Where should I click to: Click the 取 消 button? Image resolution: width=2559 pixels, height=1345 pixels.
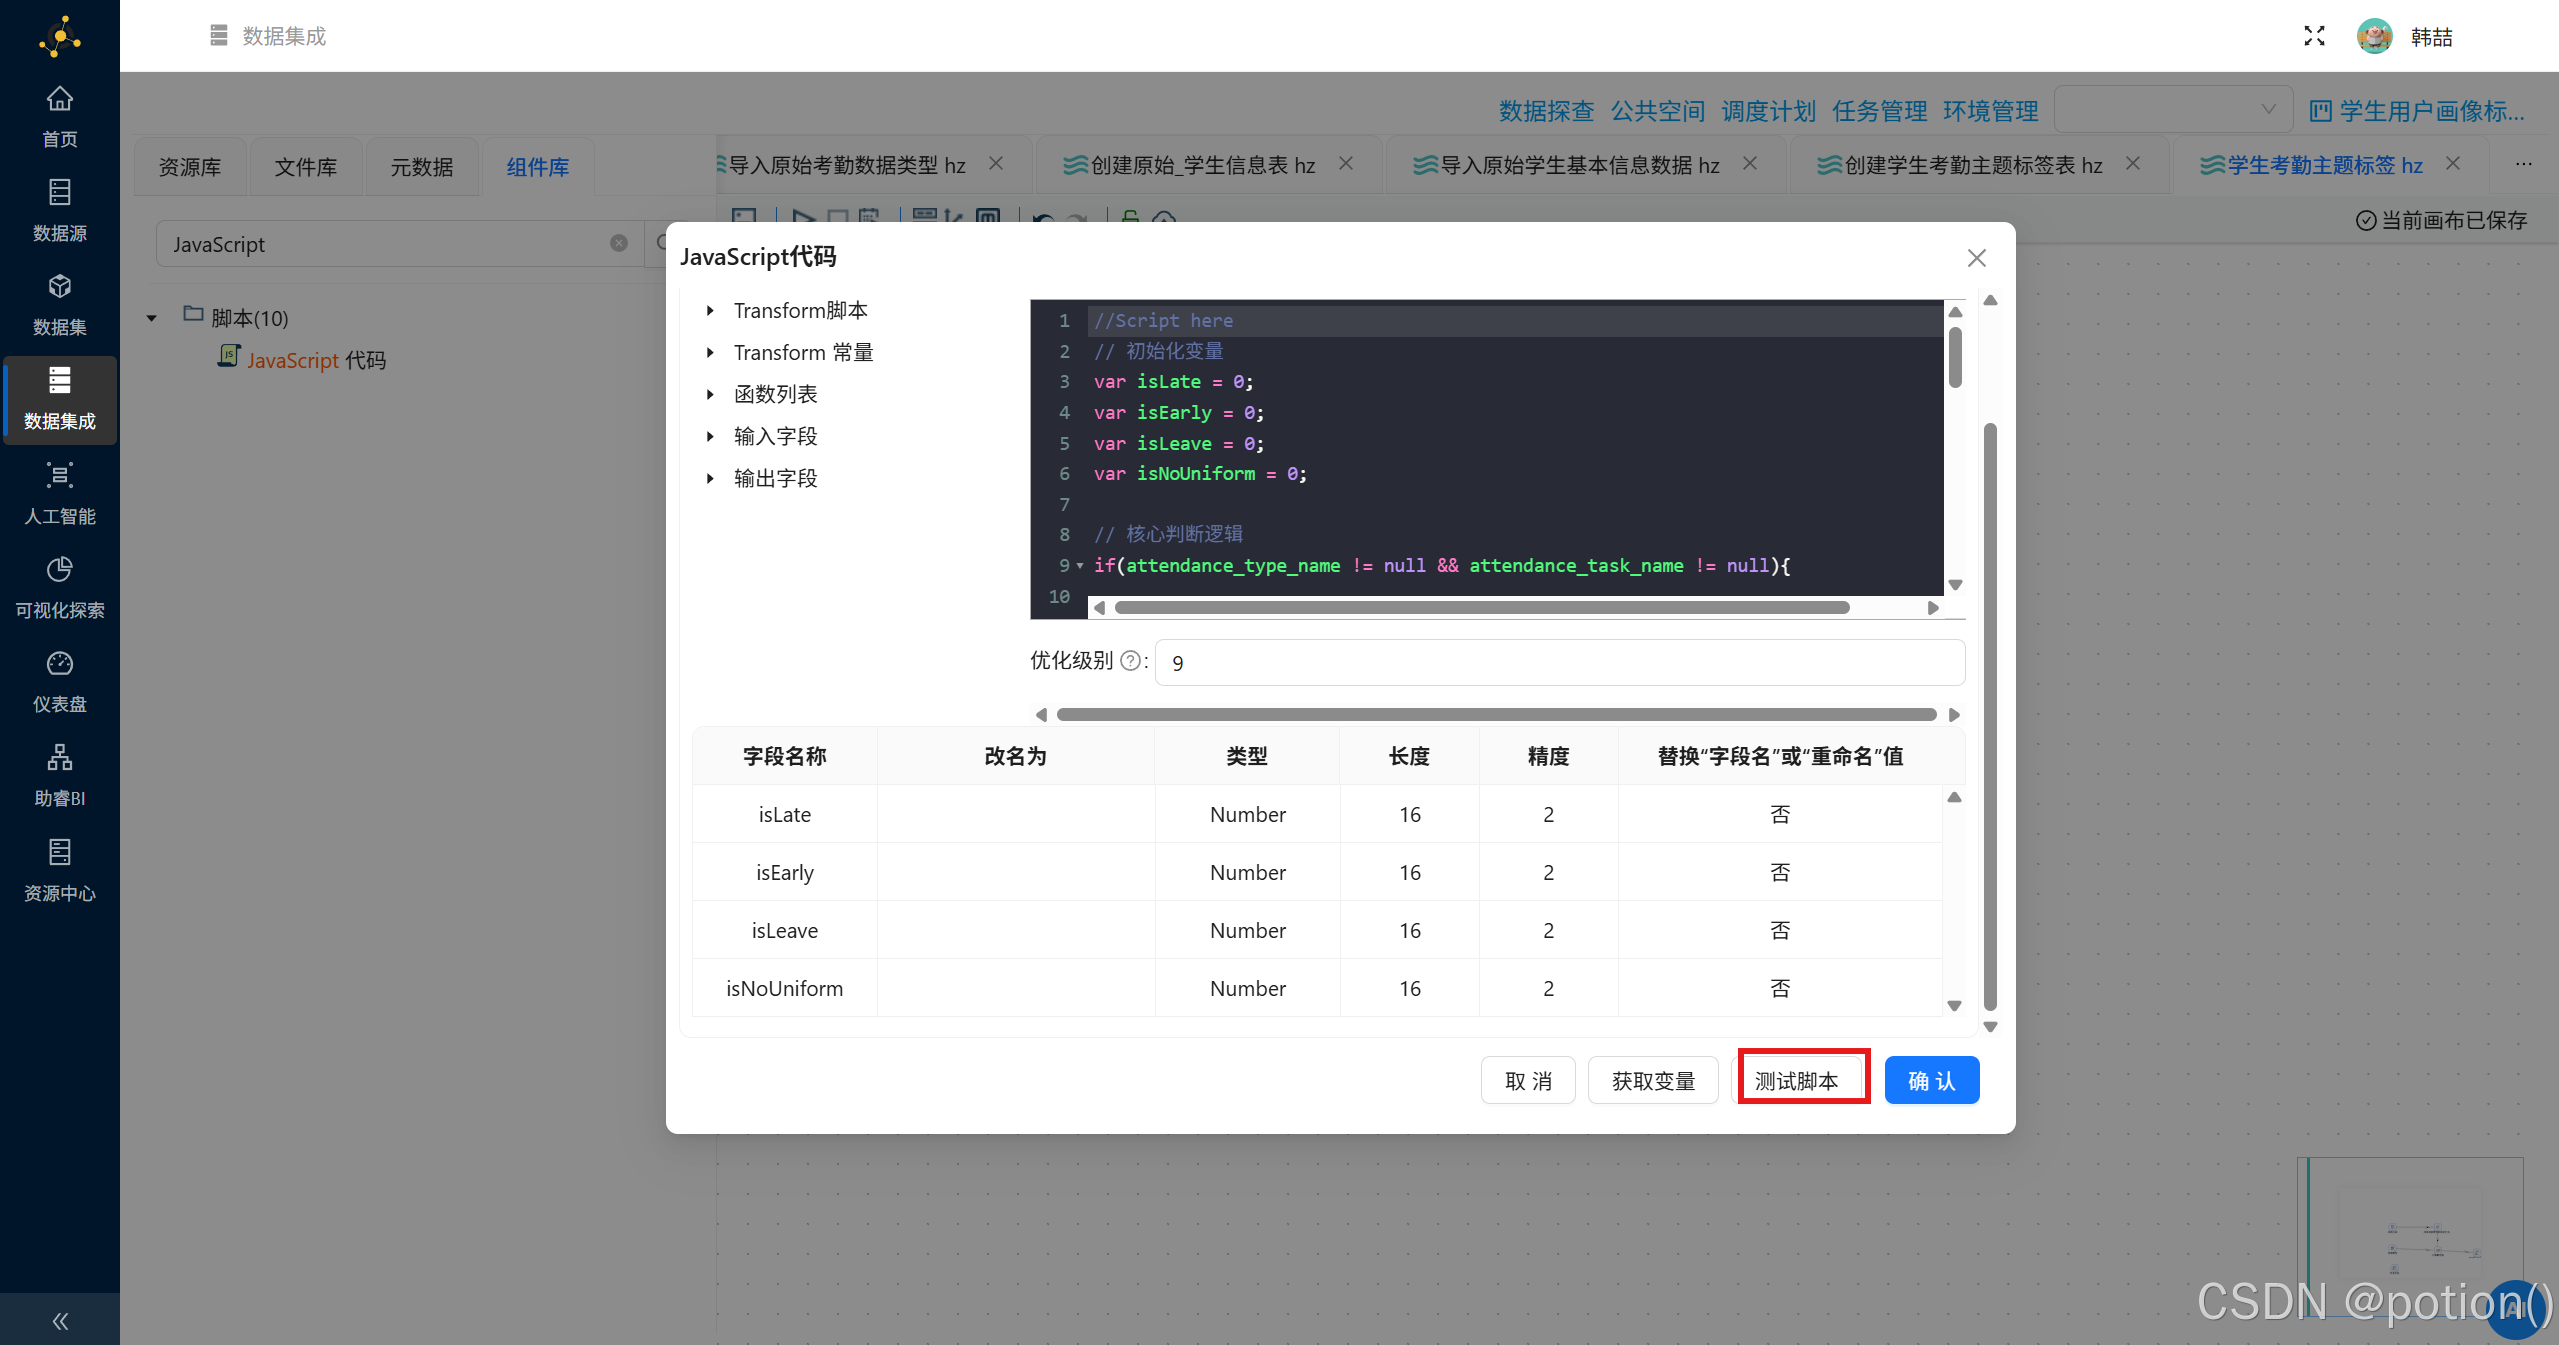[1528, 1080]
